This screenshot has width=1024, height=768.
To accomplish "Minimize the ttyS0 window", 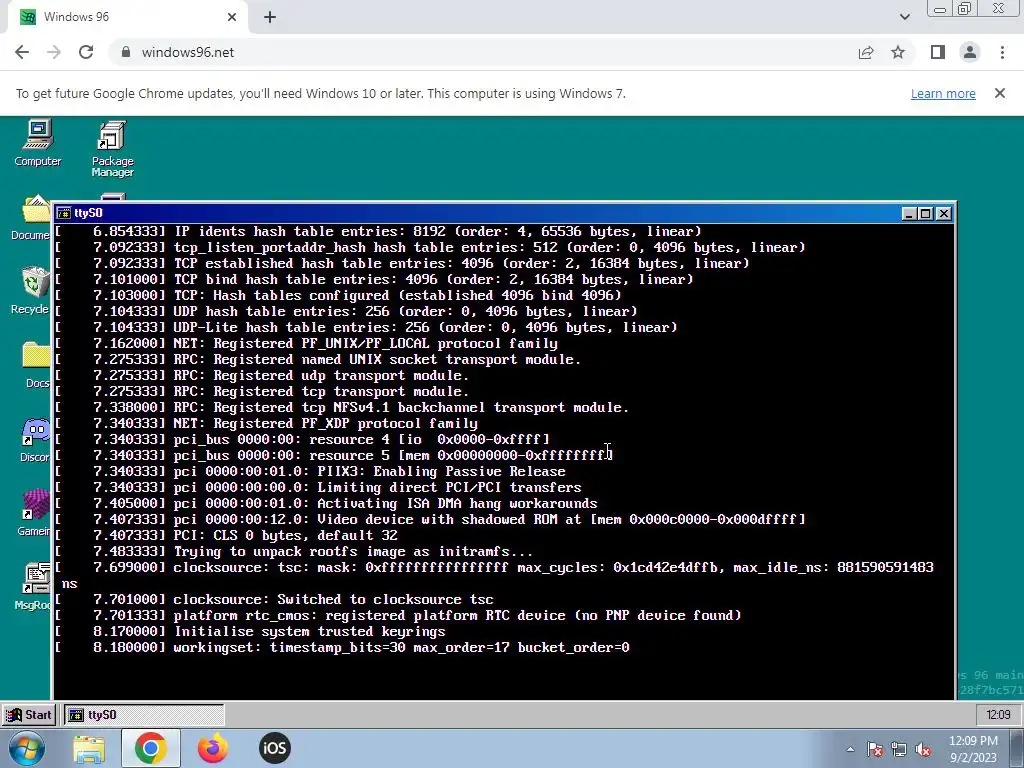I will click(x=910, y=214).
